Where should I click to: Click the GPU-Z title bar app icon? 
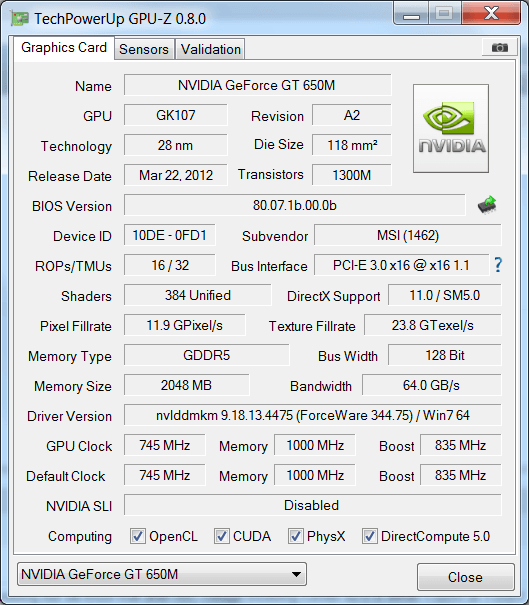click(20, 19)
